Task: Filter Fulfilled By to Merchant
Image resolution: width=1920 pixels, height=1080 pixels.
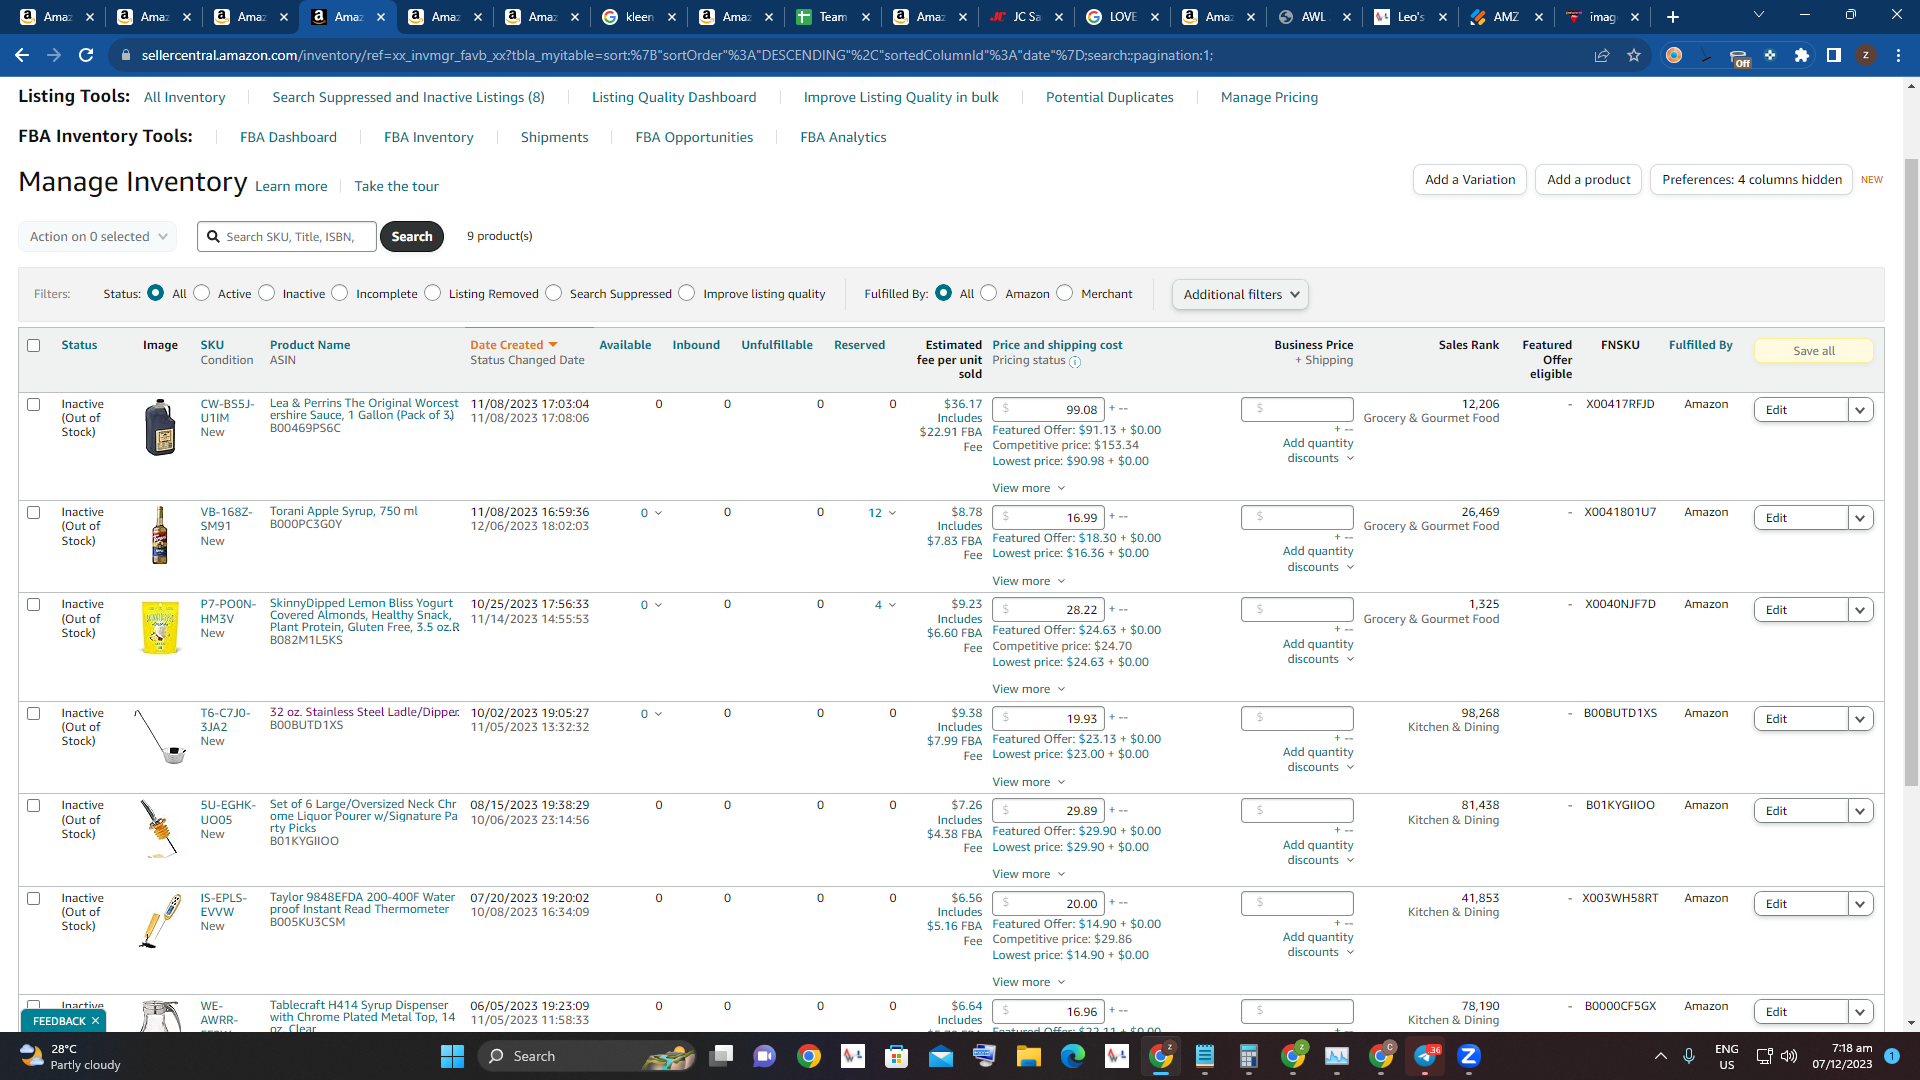Action: [x=1065, y=293]
